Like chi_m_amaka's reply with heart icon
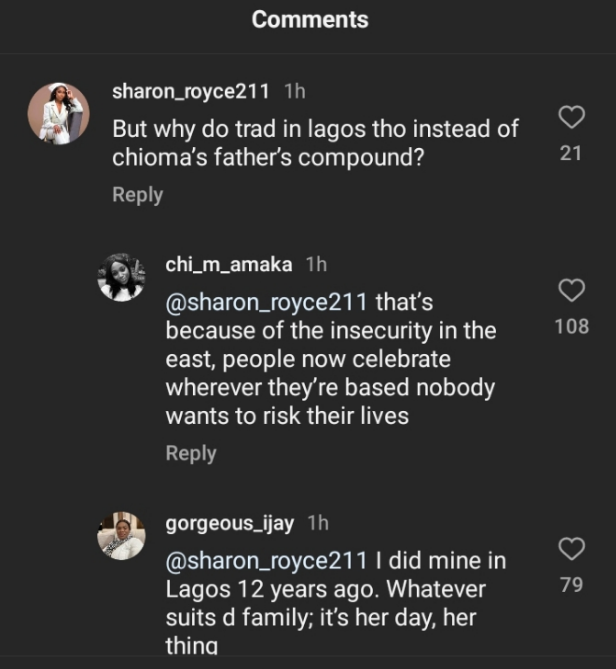The image size is (616, 669). [x=570, y=290]
